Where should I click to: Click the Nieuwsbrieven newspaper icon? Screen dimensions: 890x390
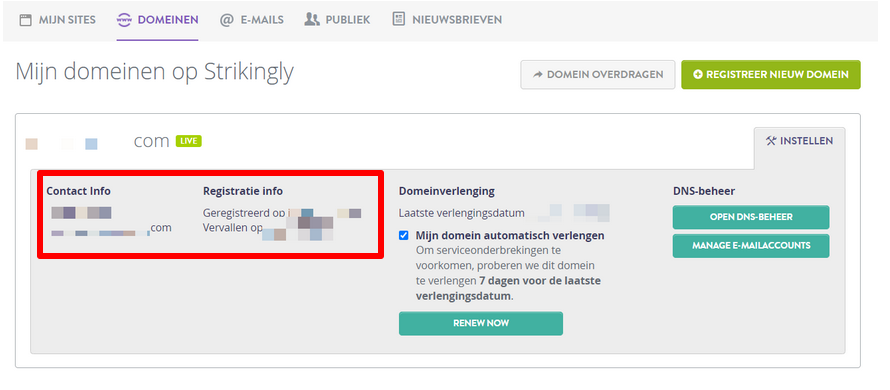(398, 19)
